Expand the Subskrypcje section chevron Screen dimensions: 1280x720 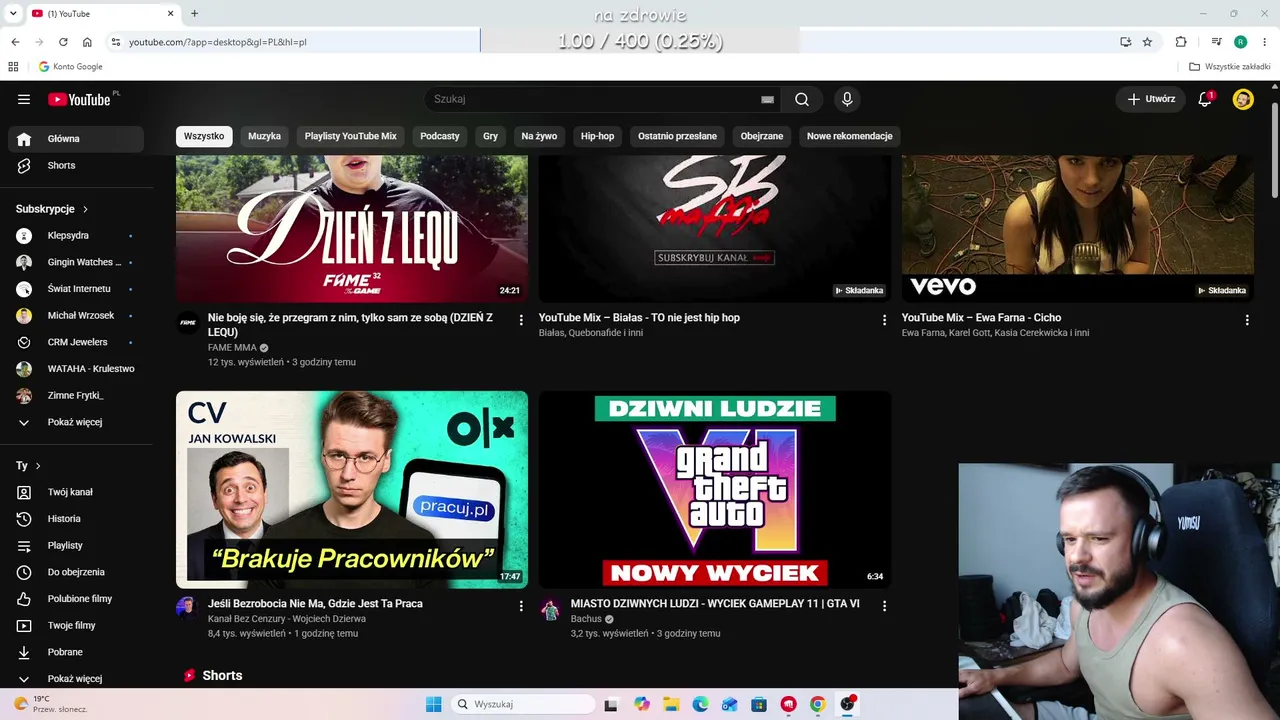click(x=85, y=209)
